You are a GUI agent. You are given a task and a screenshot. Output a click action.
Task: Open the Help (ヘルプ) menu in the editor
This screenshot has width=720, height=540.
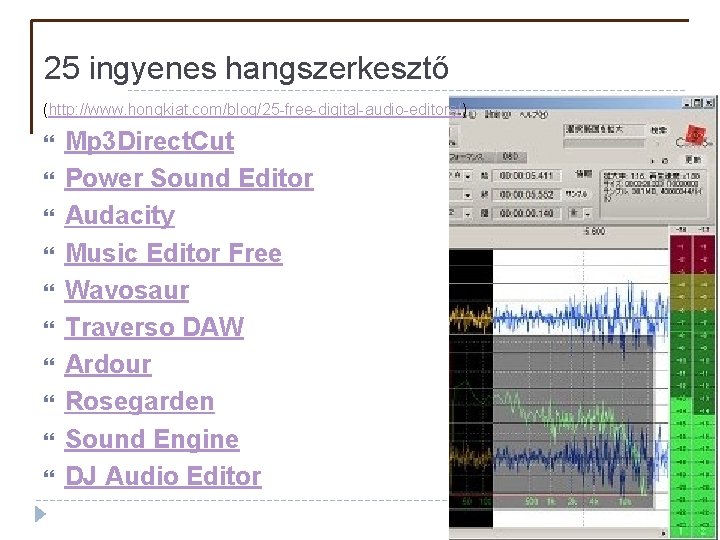[534, 114]
